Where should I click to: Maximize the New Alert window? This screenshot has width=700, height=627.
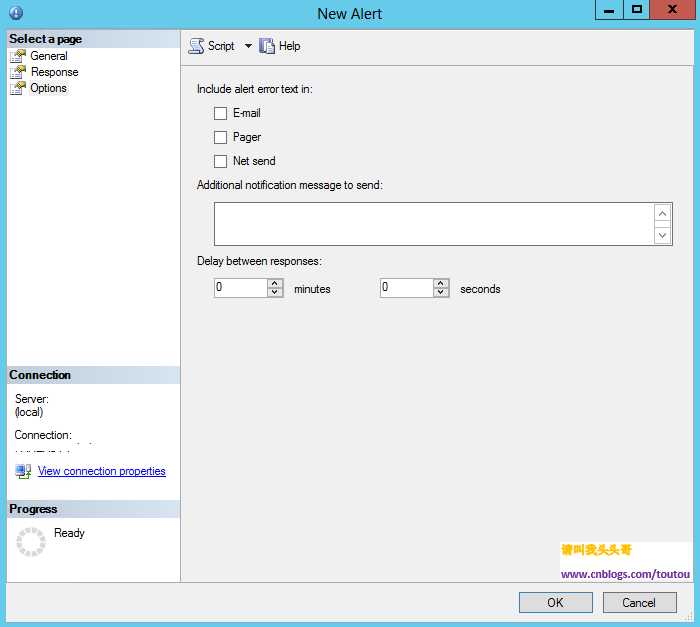coord(637,10)
